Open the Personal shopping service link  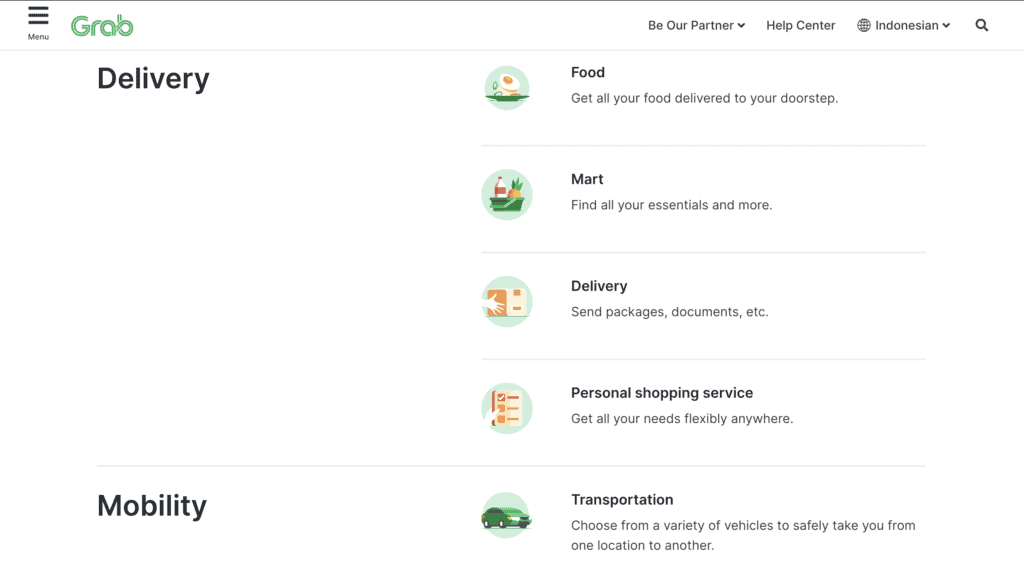click(x=662, y=393)
